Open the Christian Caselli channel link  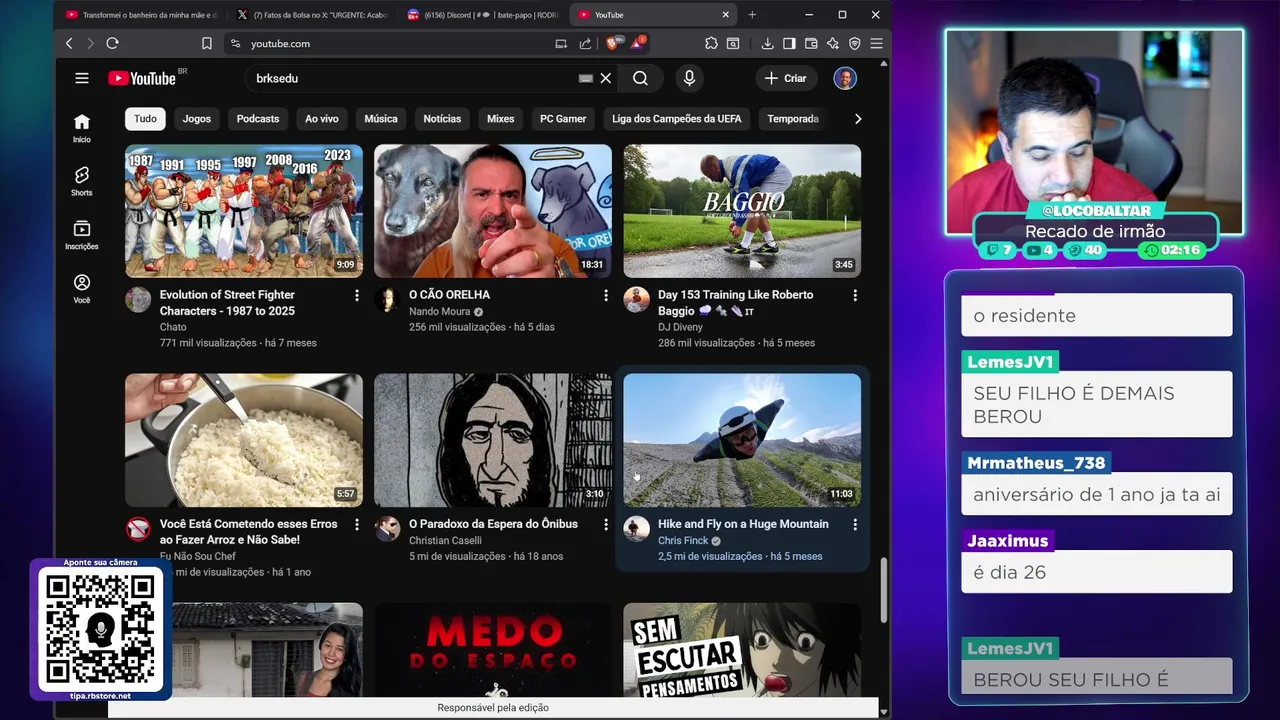445,540
